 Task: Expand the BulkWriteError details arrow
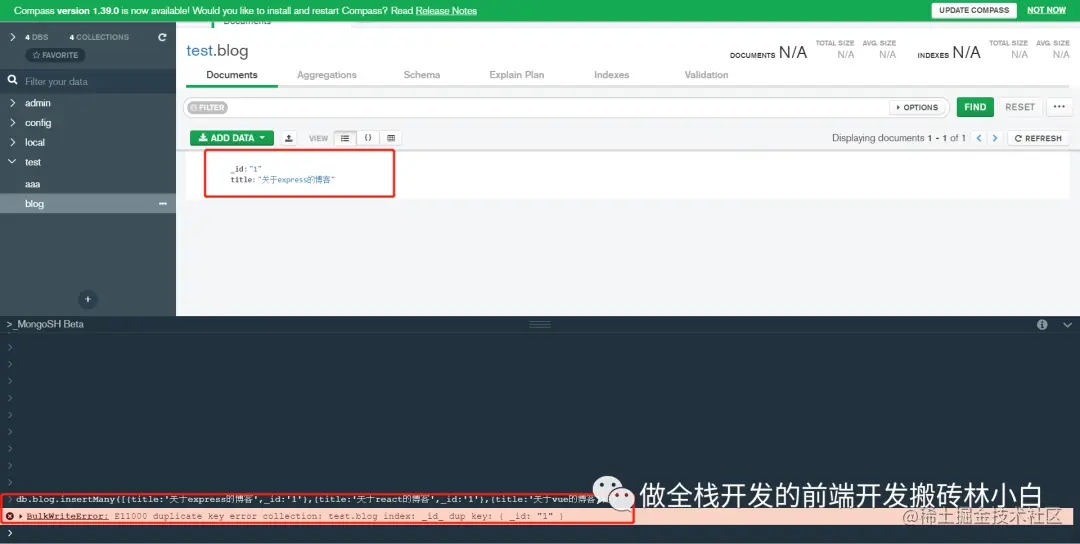pos(21,516)
